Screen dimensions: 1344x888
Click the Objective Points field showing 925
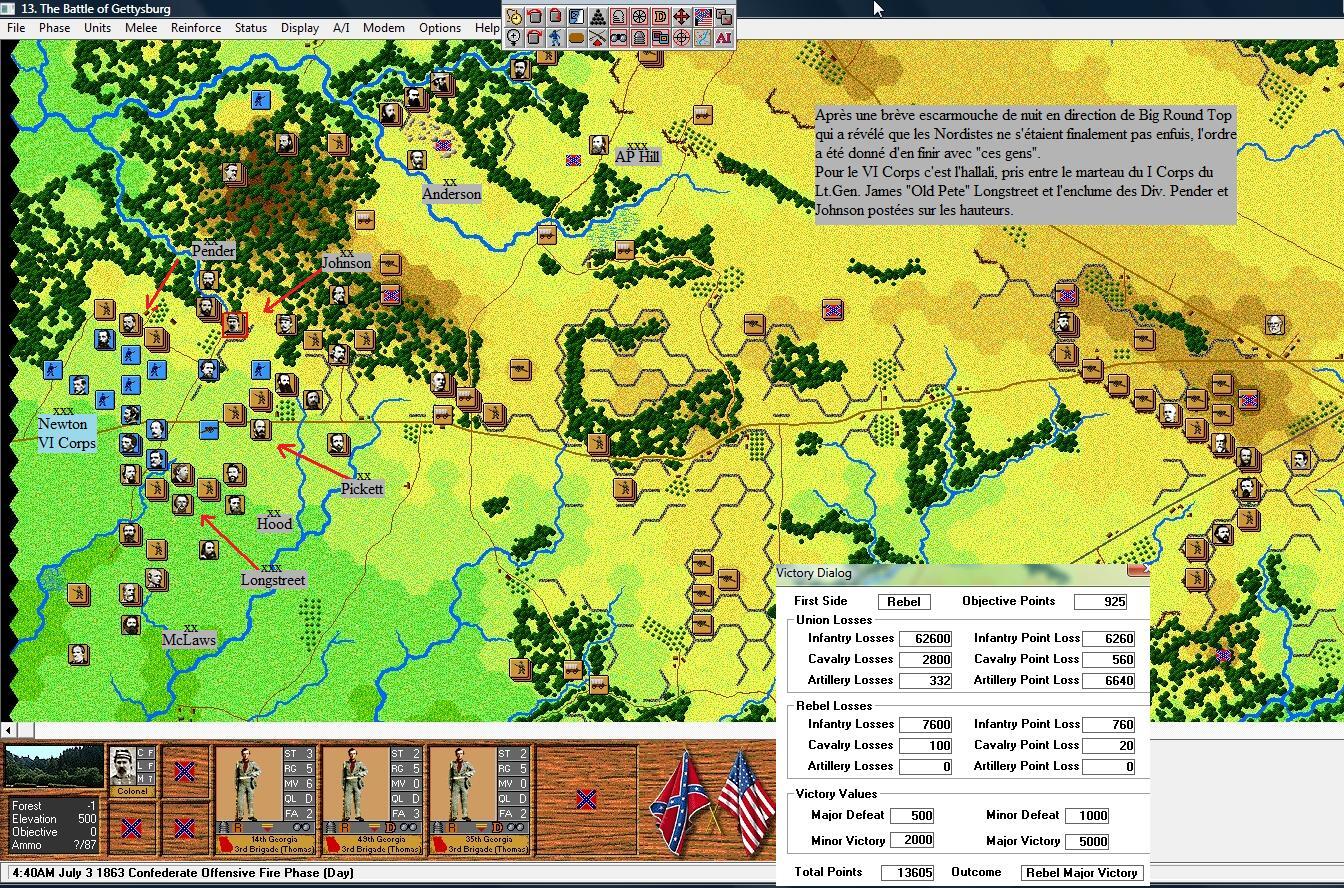tap(1101, 602)
